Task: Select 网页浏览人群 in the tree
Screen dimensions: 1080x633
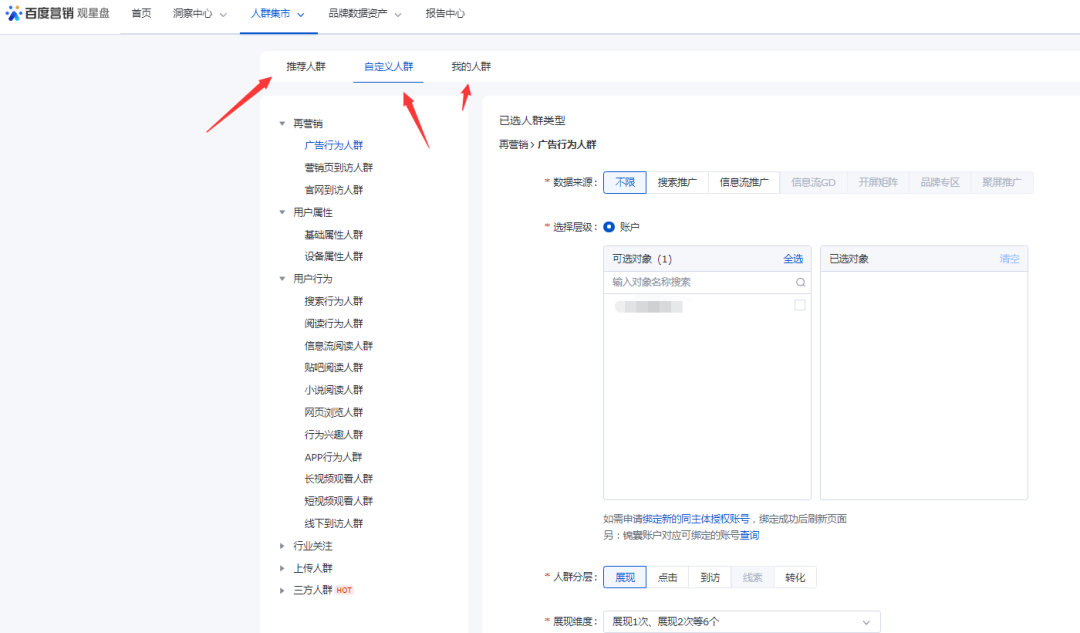Action: coord(333,413)
